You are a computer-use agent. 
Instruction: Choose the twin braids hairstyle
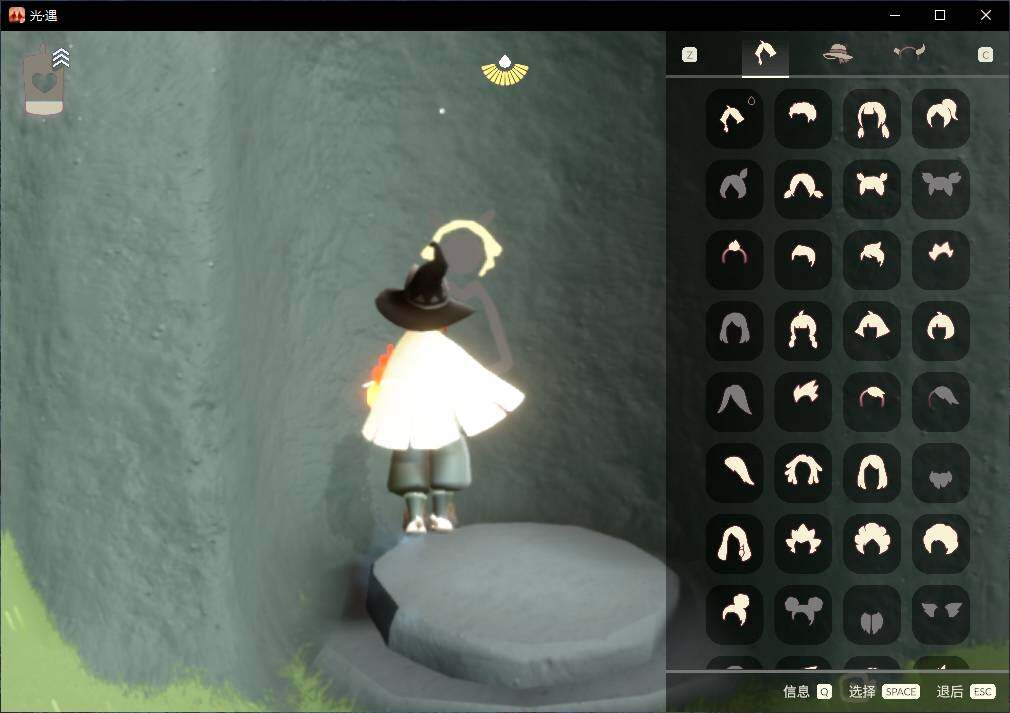[x=803, y=331]
